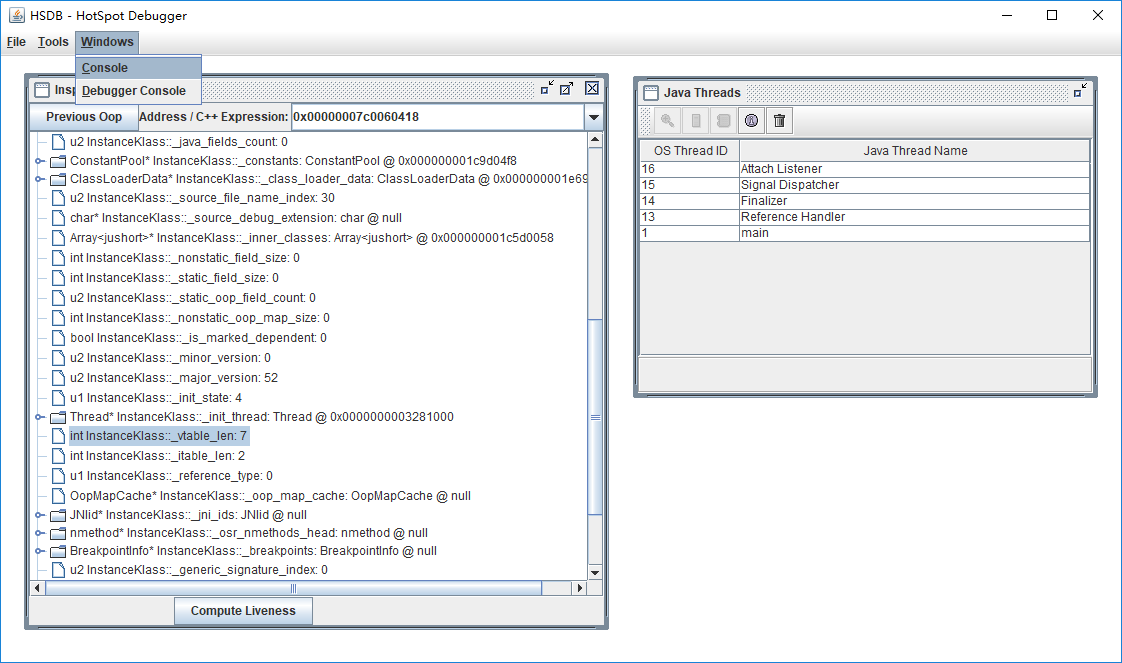Select the _generic_signature_index: 0 row
The width and height of the screenshot is (1122, 663).
199,570
